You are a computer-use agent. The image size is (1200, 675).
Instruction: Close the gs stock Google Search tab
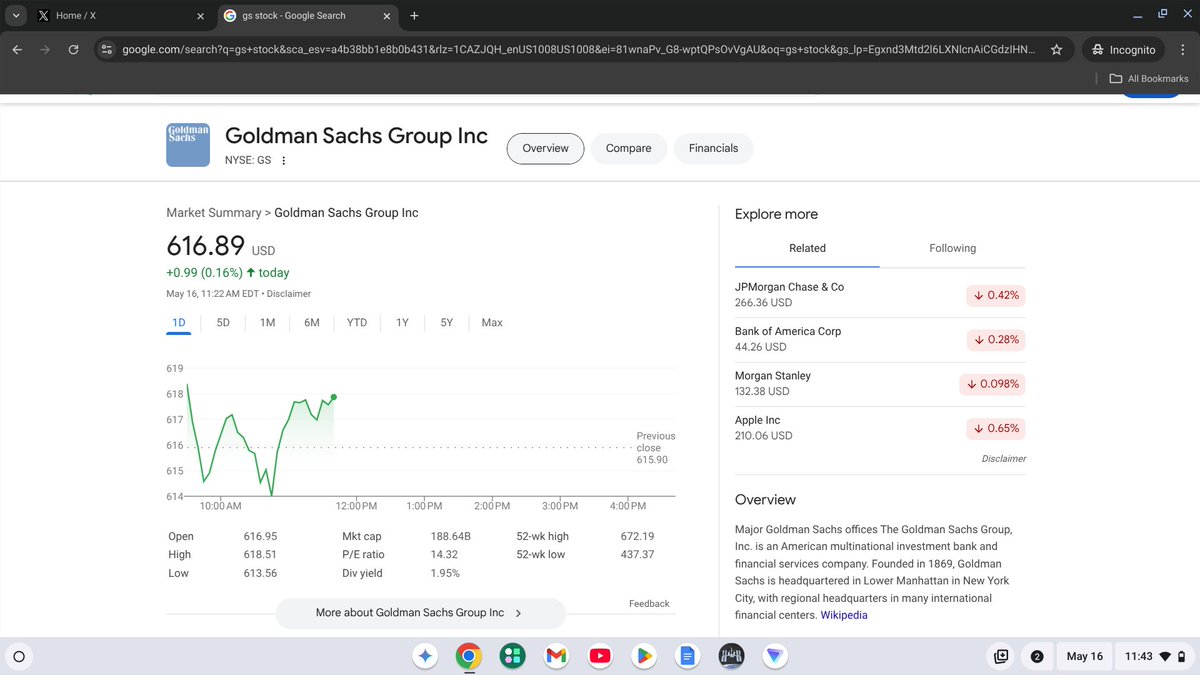(x=387, y=15)
